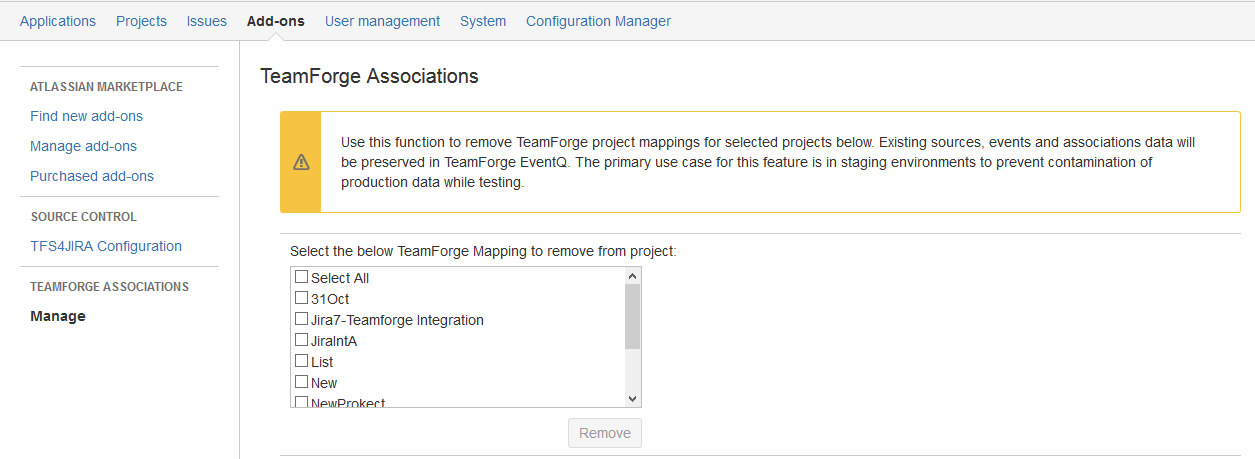Go to the Issues tab
1255x459 pixels.
click(x=207, y=21)
